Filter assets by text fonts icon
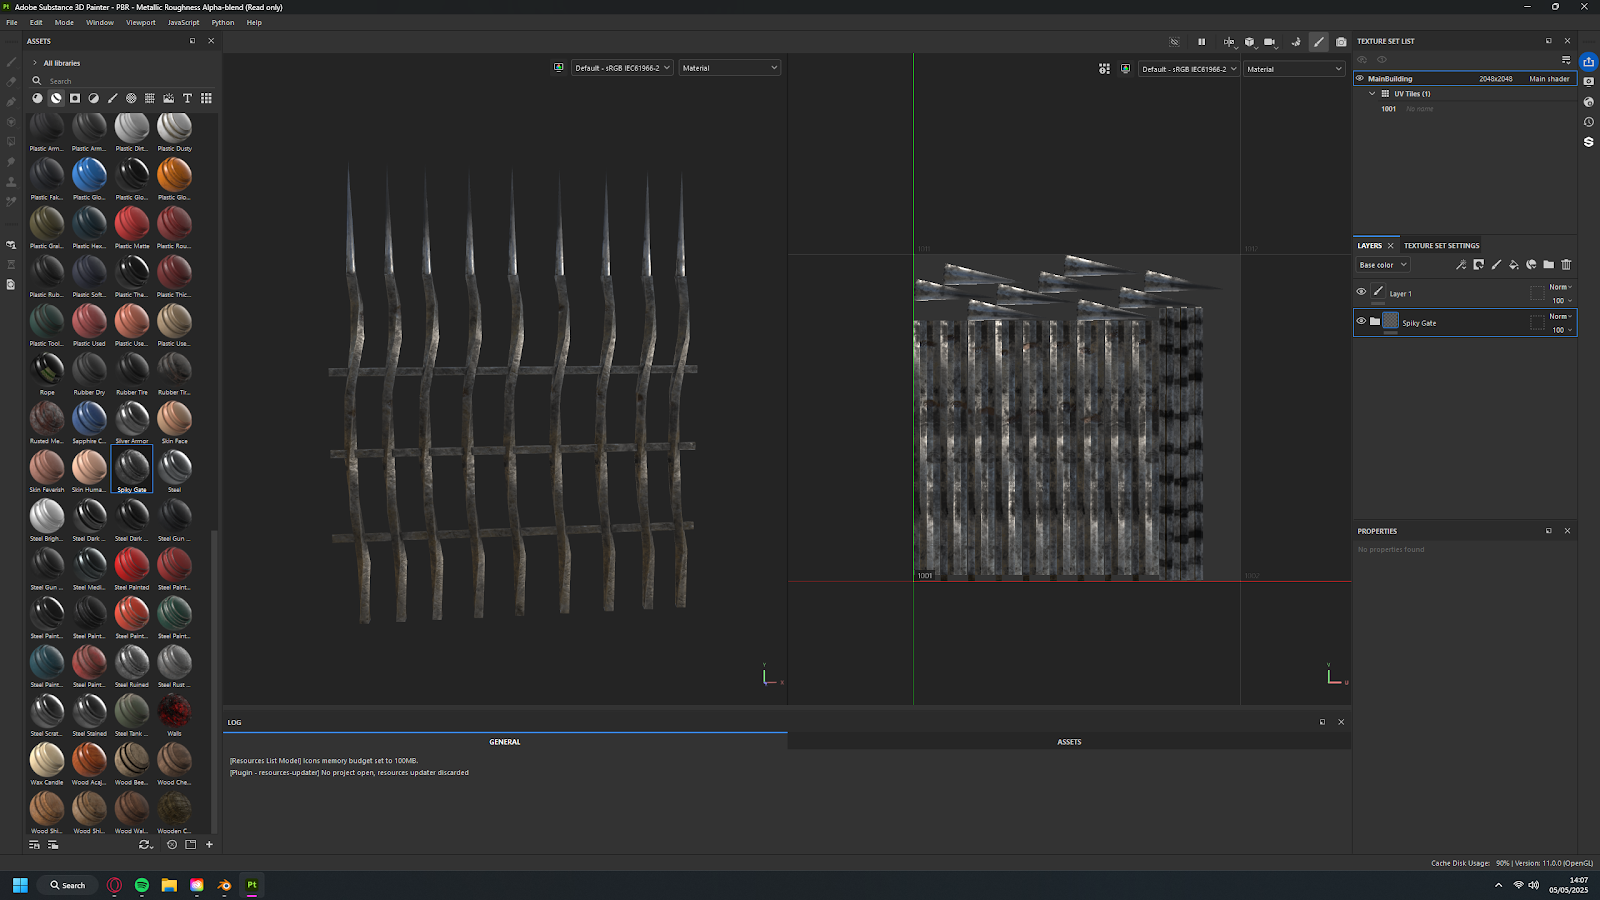The width and height of the screenshot is (1600, 900). click(x=187, y=98)
